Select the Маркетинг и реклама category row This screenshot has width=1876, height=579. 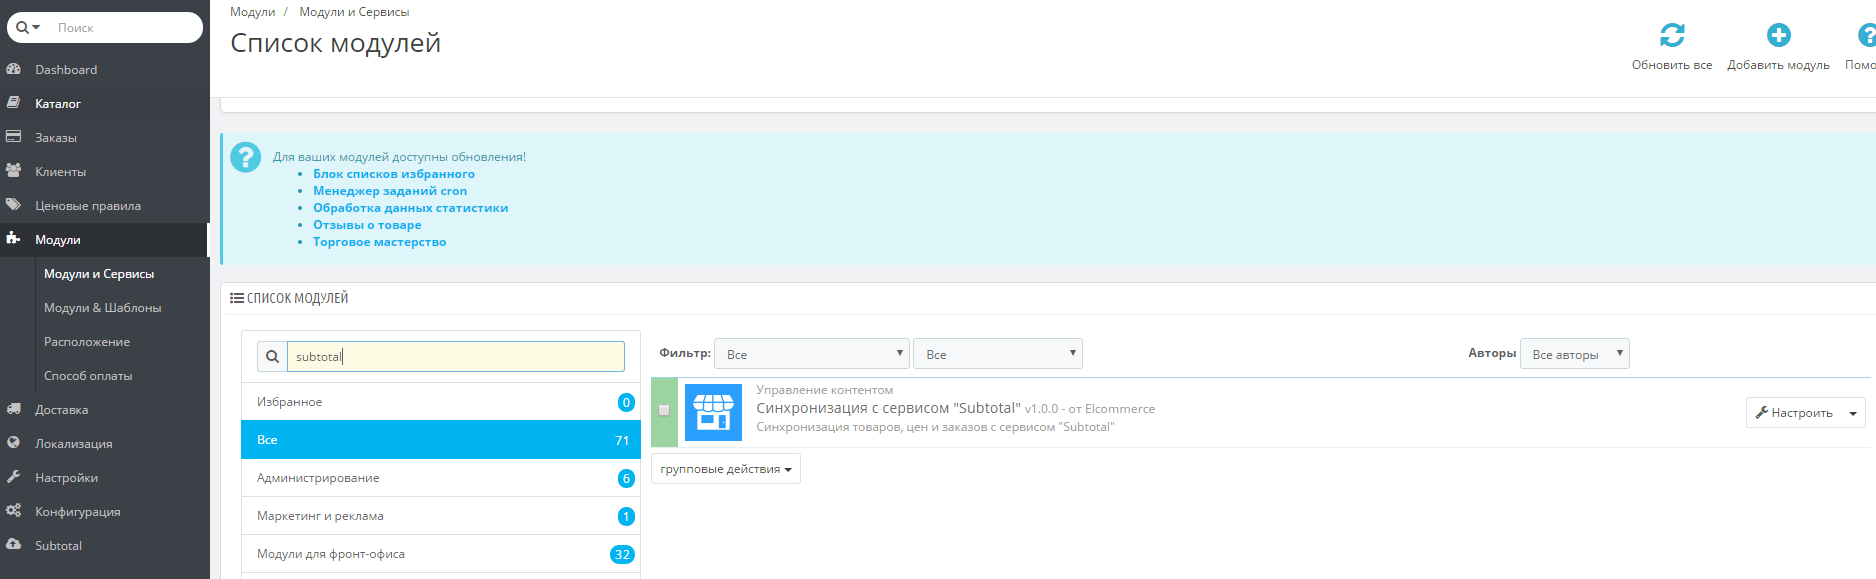[x=441, y=516]
